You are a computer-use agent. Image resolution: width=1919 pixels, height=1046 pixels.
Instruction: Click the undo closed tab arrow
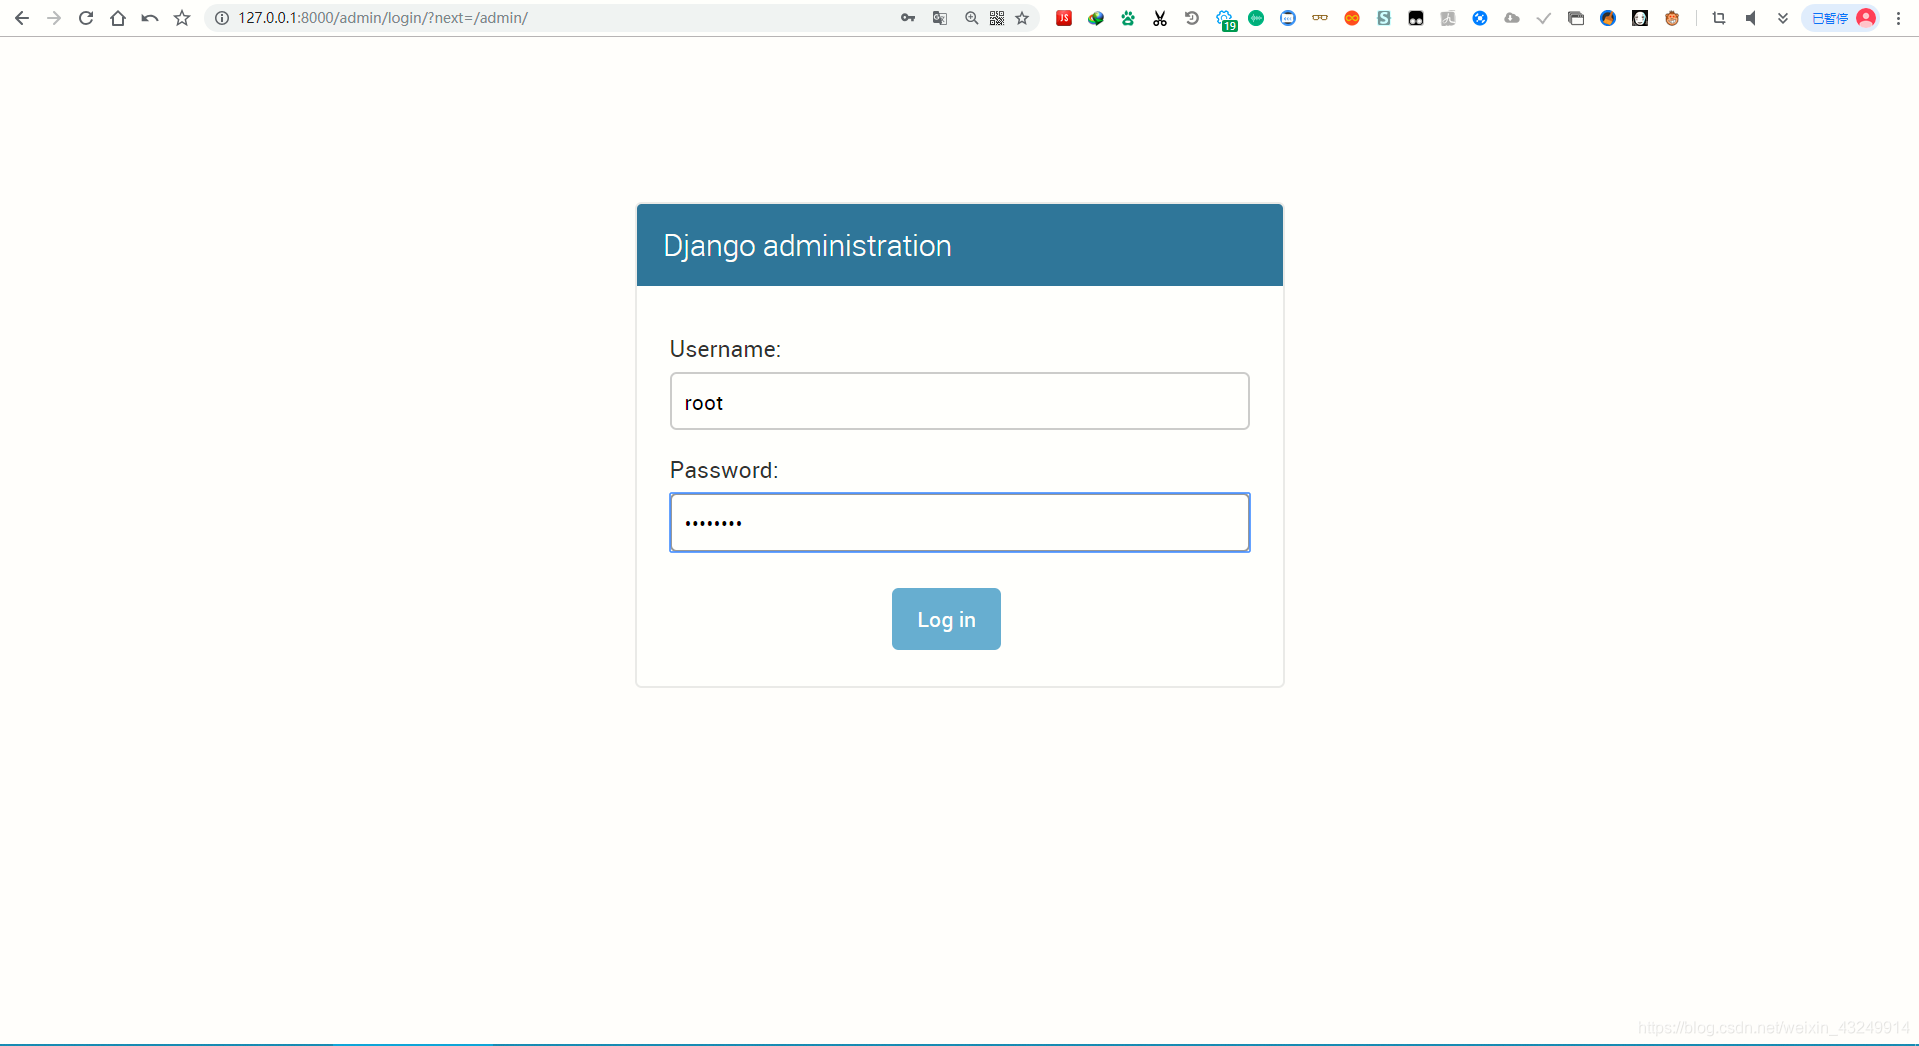coord(150,18)
